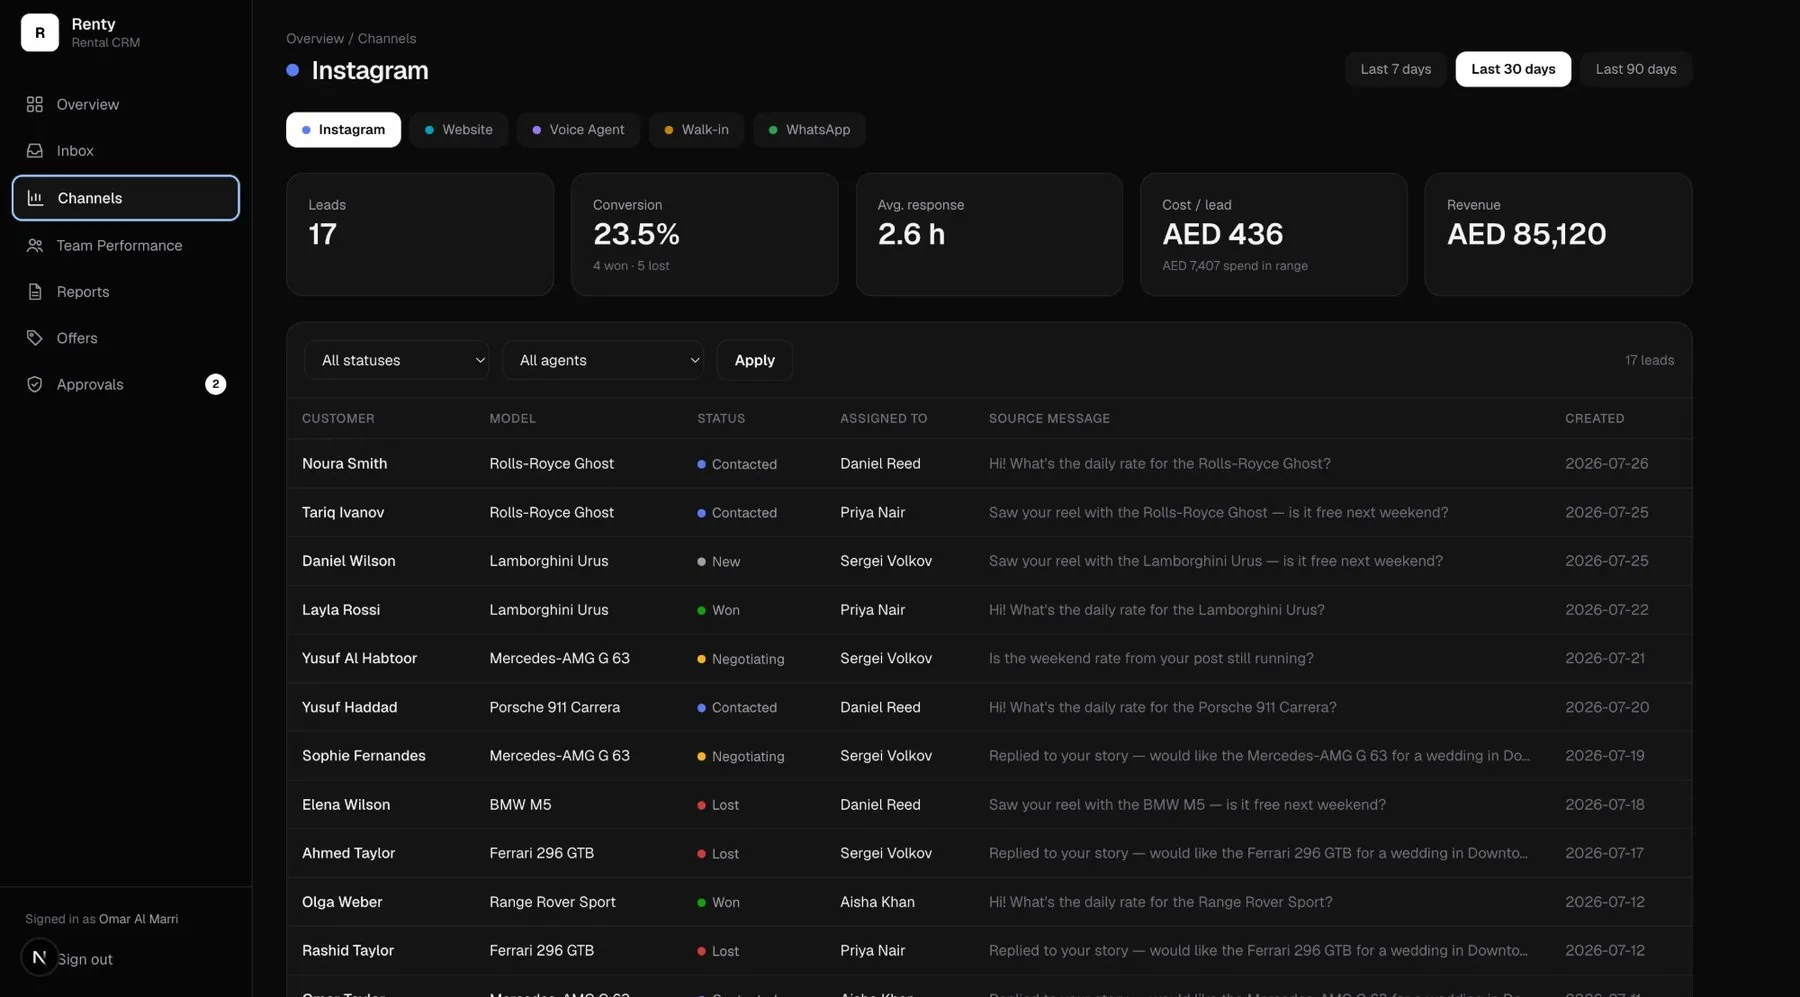
Task: Click the BMW M5 model cell
Action: 520,804
